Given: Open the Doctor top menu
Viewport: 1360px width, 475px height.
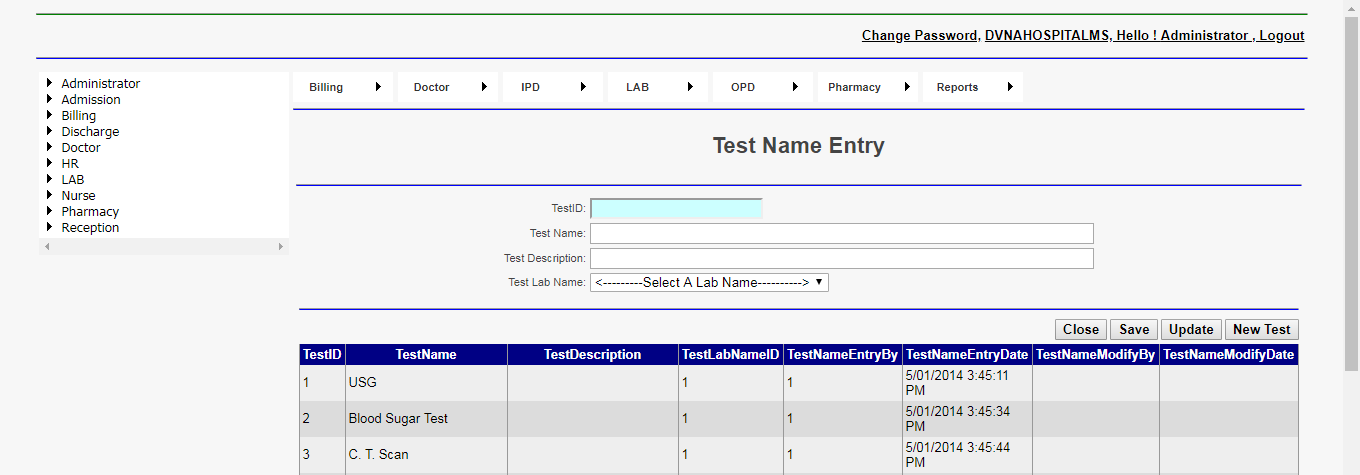Looking at the screenshot, I should coord(448,87).
